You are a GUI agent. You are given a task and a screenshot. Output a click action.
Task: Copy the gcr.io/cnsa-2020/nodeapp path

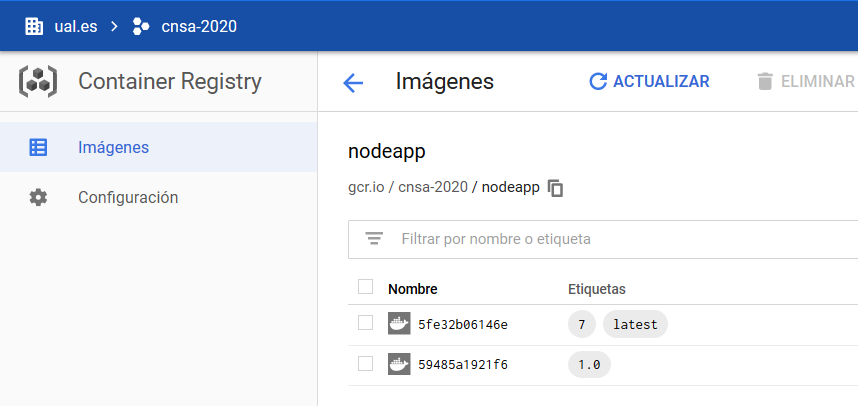pos(555,188)
